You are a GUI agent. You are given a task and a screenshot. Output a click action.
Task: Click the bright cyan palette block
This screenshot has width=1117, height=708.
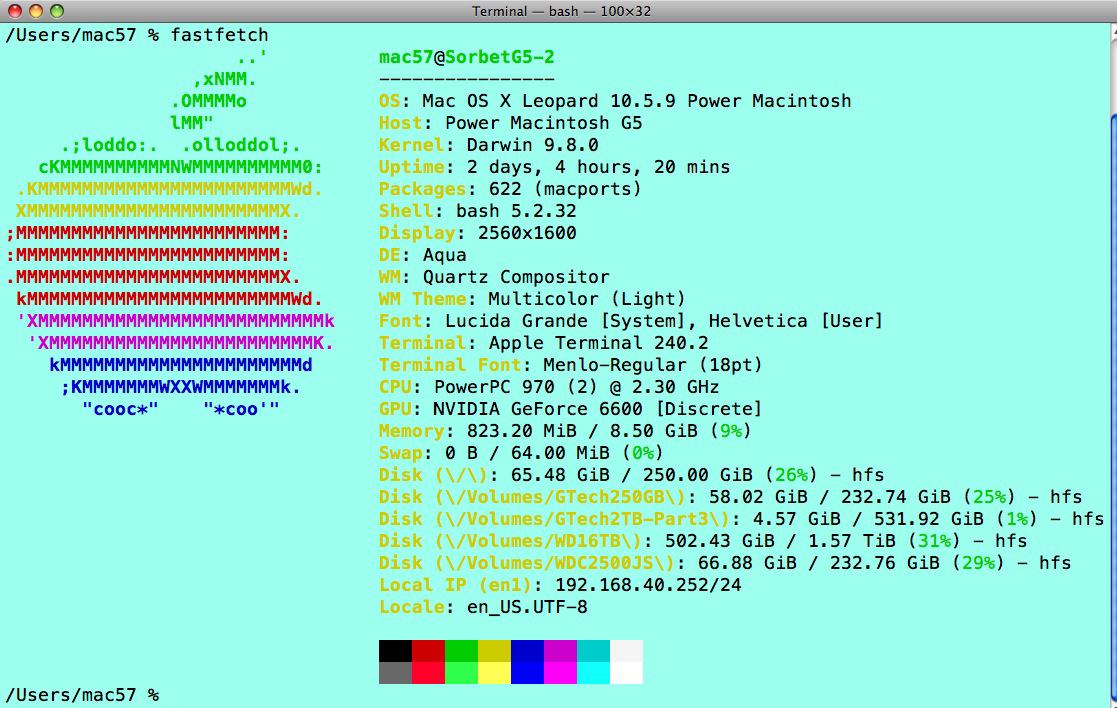[593, 673]
